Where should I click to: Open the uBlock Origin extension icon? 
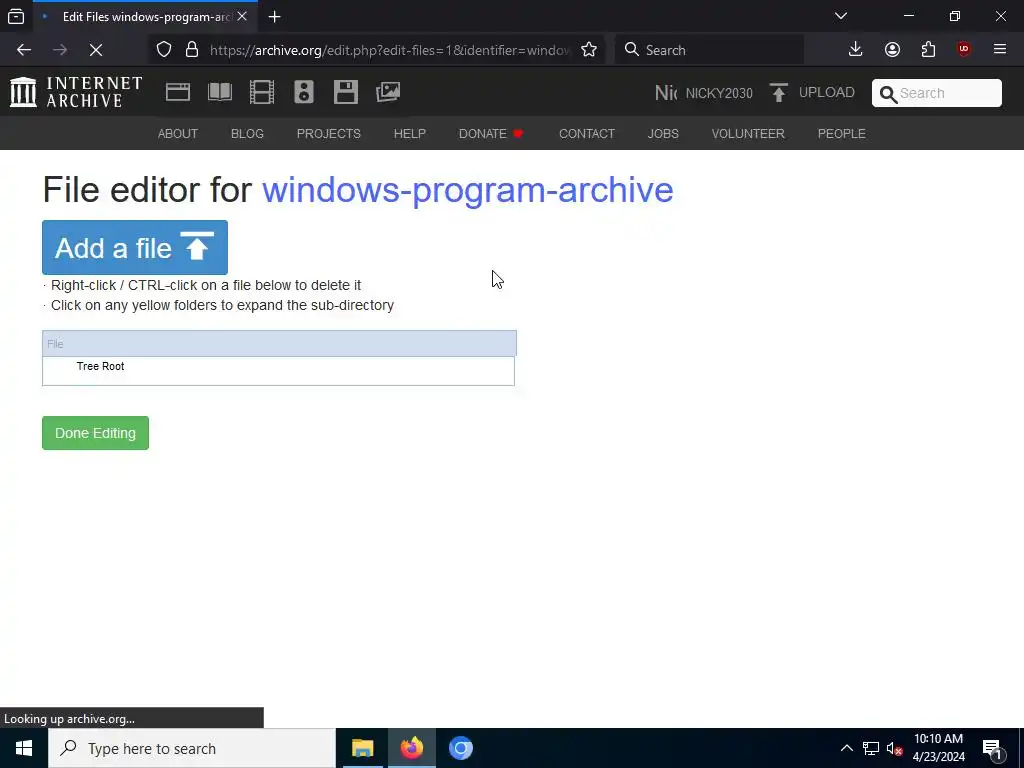(964, 50)
